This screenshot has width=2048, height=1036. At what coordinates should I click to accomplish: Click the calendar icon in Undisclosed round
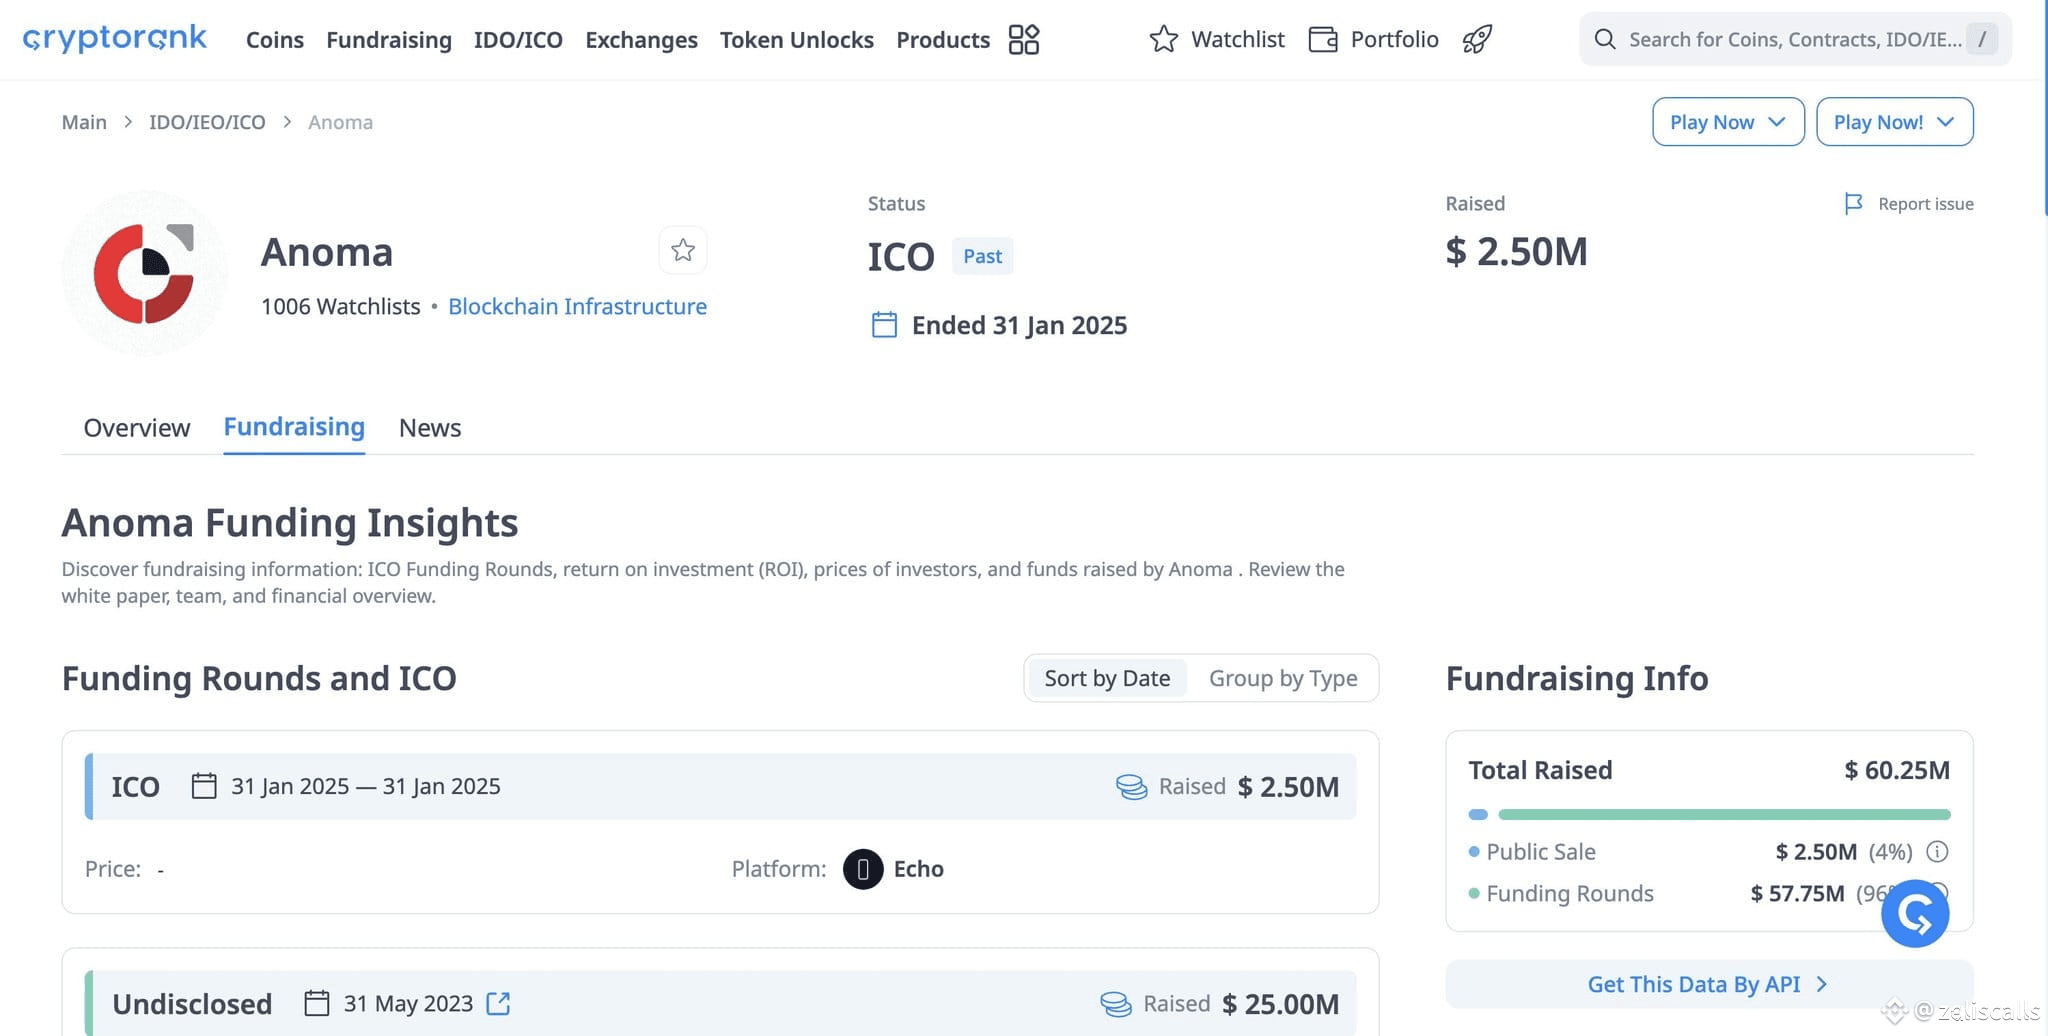317,1003
